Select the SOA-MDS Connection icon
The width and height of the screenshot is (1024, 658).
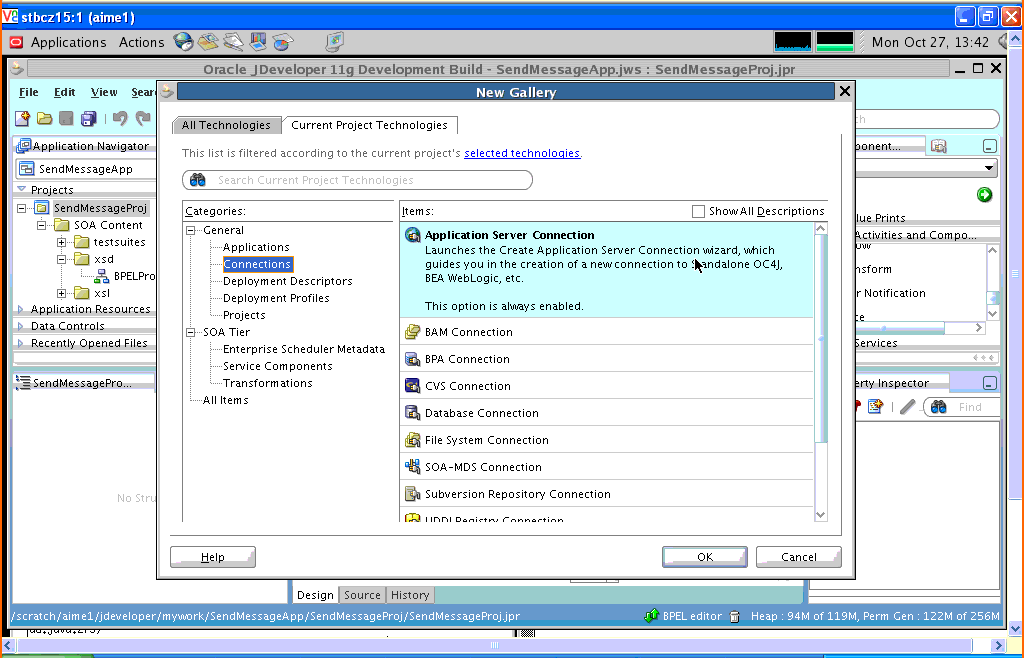413,467
